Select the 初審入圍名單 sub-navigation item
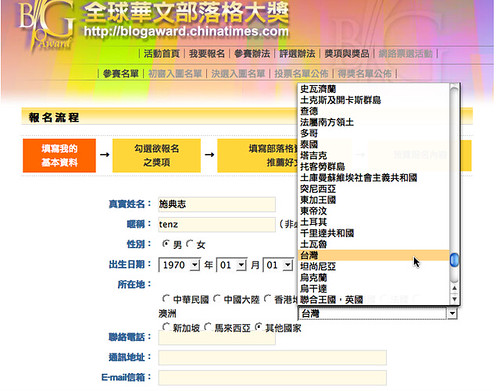The width and height of the screenshot is (500, 391). [x=175, y=74]
